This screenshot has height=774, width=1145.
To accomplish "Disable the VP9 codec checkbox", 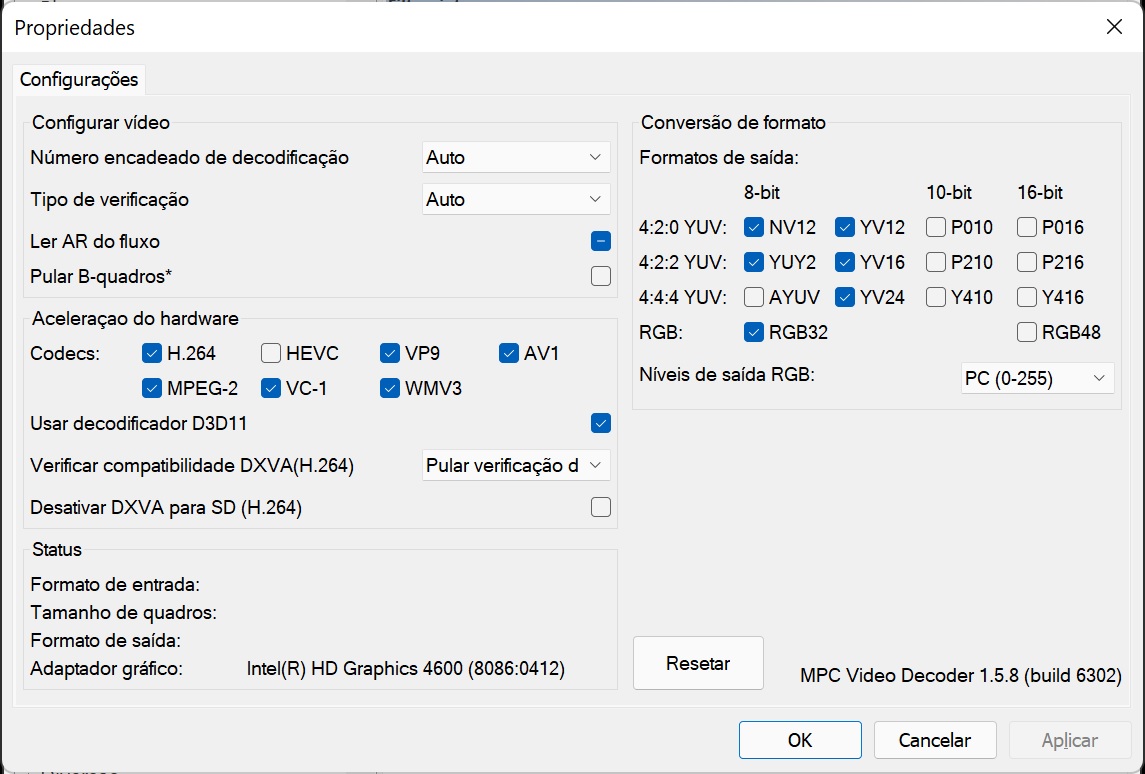I will pos(390,353).
